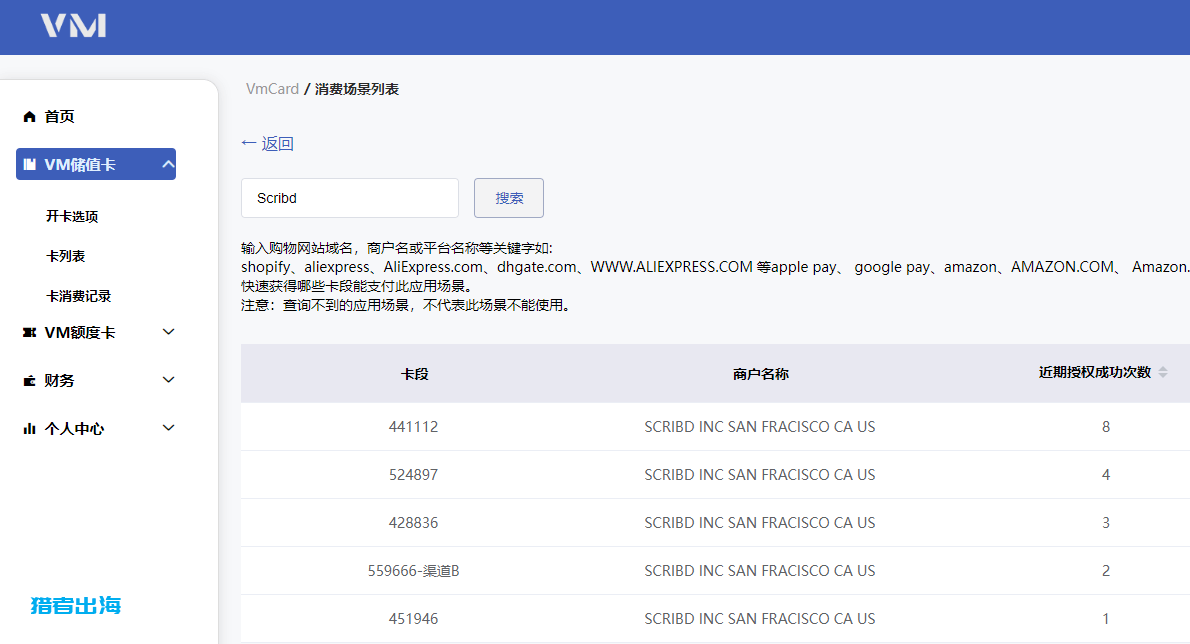1190x644 pixels.
Task: Click card segment 441112 cell
Action: point(414,426)
